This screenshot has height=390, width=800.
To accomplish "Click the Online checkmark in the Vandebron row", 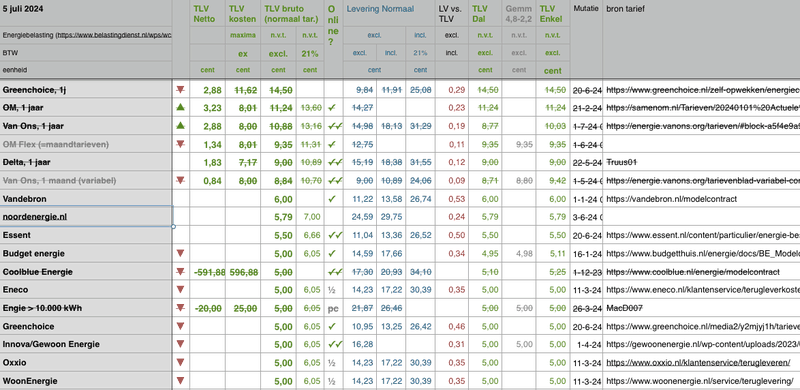I will (332, 199).
